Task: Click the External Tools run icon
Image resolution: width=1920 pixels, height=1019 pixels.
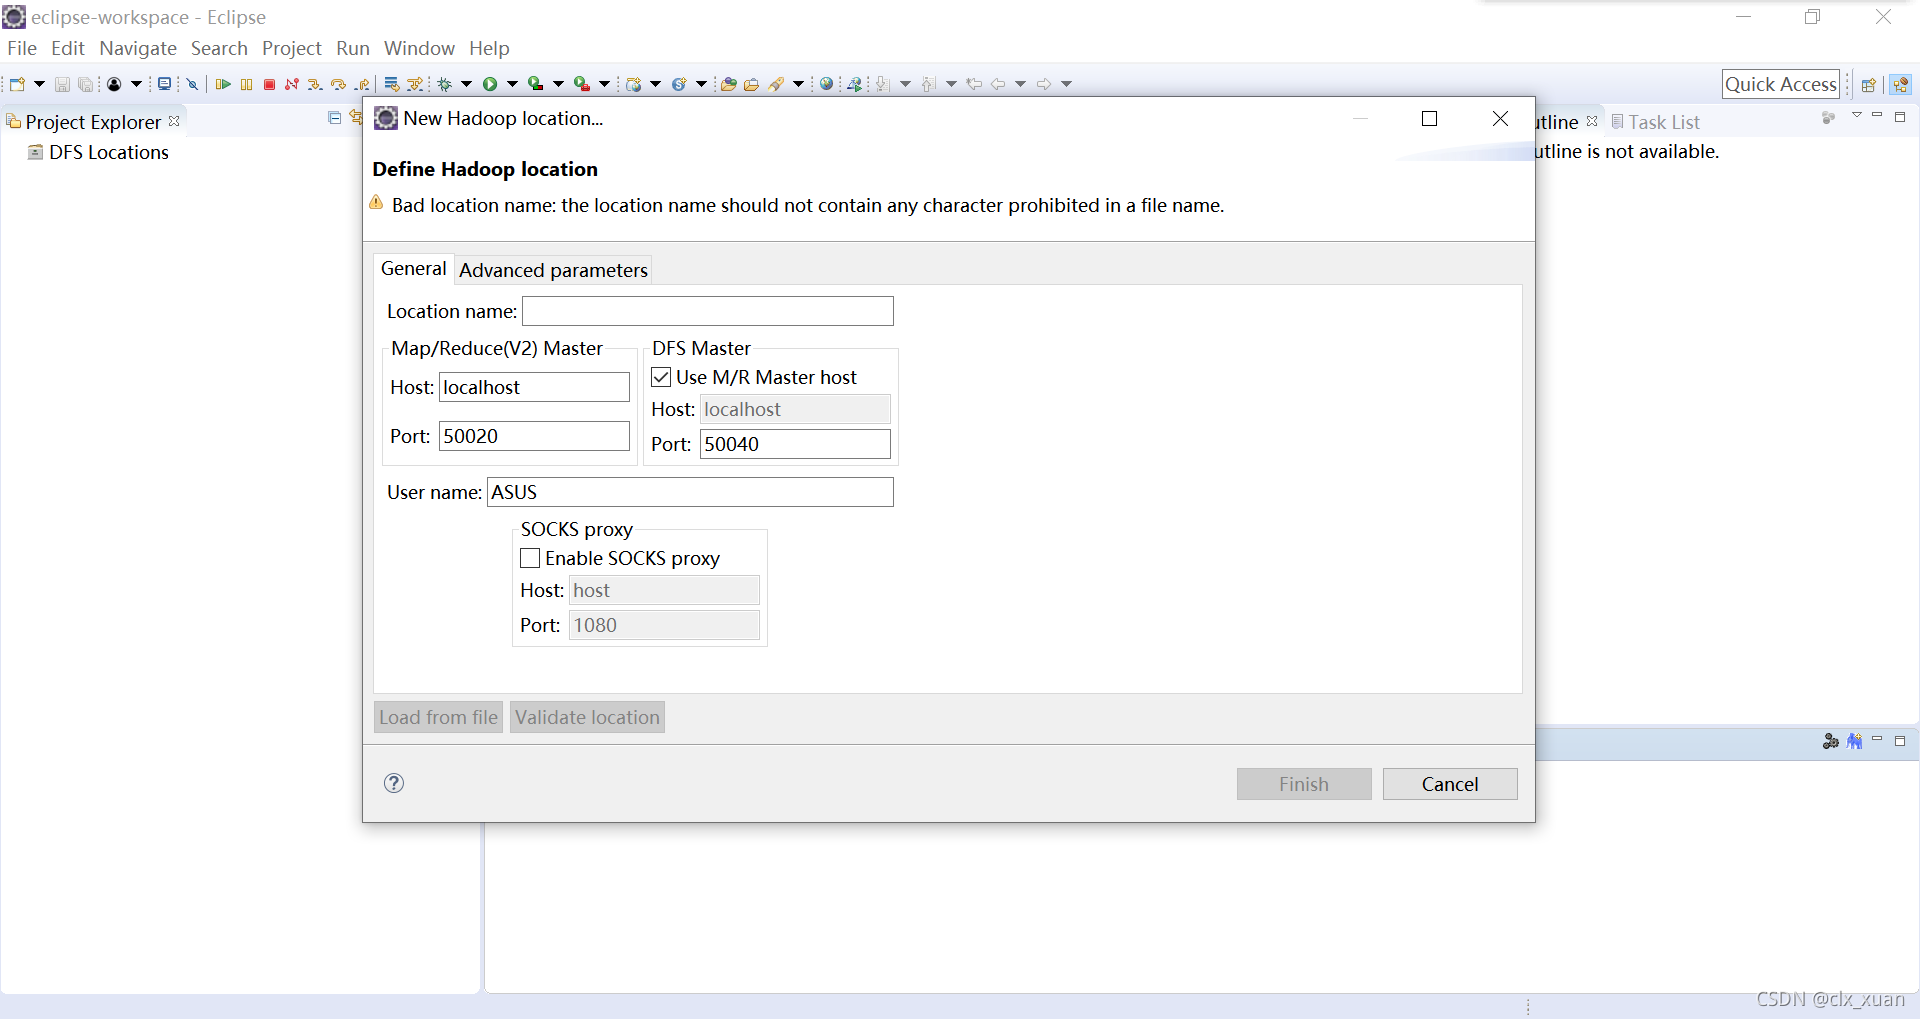Action: pyautogui.click(x=582, y=84)
